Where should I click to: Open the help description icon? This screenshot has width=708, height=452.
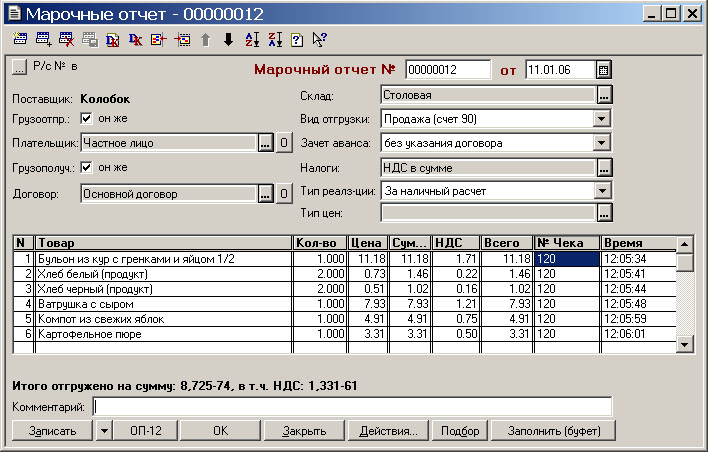(x=296, y=40)
